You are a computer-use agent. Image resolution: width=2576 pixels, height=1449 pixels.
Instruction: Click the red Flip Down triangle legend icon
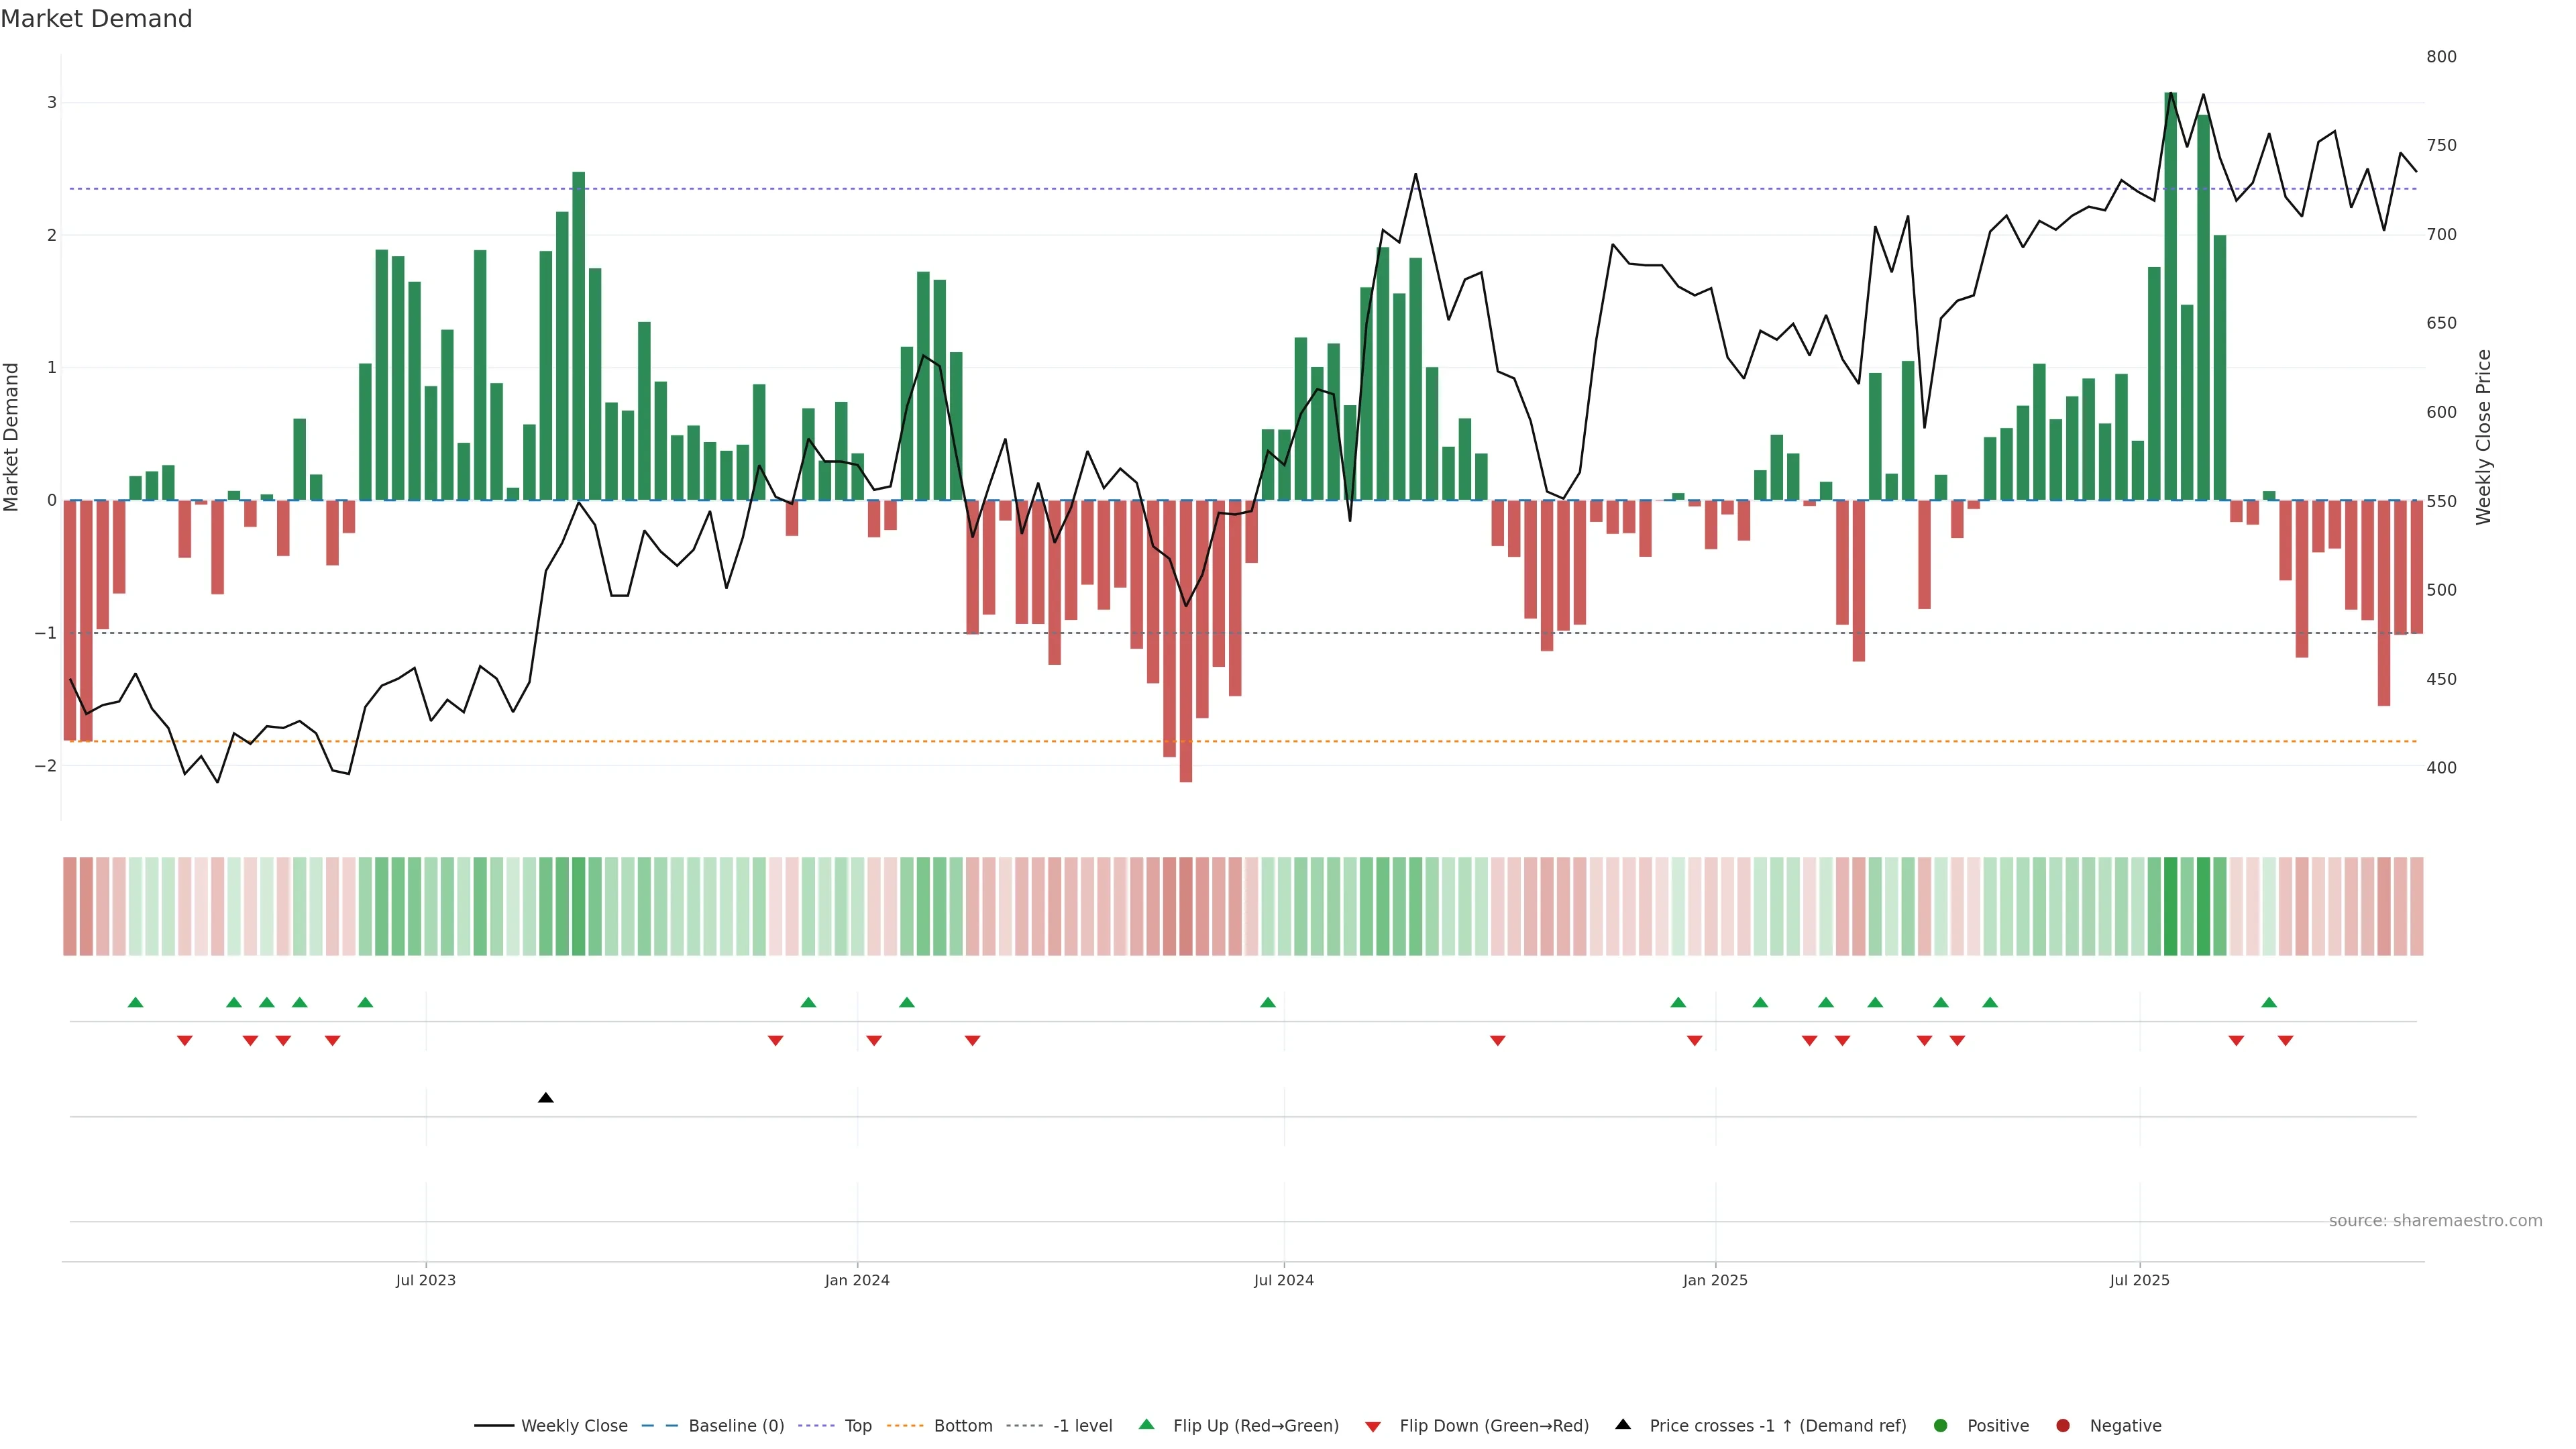(1373, 1426)
